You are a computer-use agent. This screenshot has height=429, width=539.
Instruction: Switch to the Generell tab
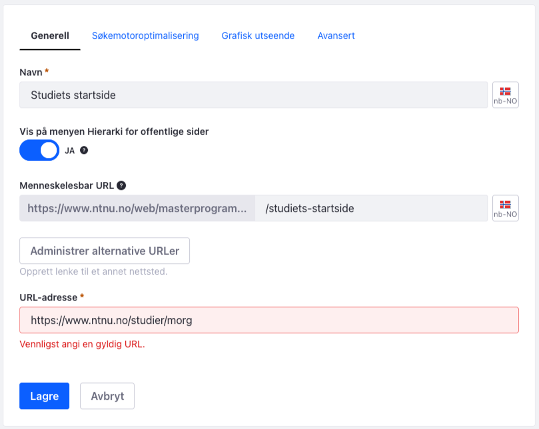click(x=50, y=36)
